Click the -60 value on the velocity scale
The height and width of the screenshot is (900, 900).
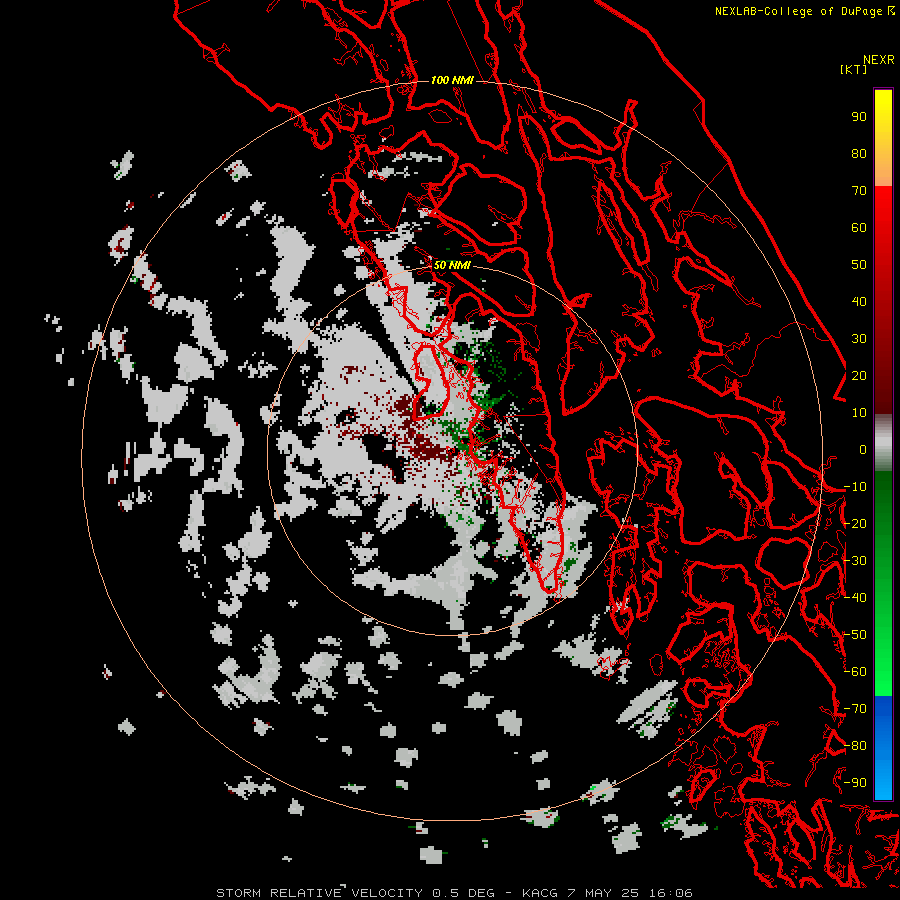click(x=855, y=672)
